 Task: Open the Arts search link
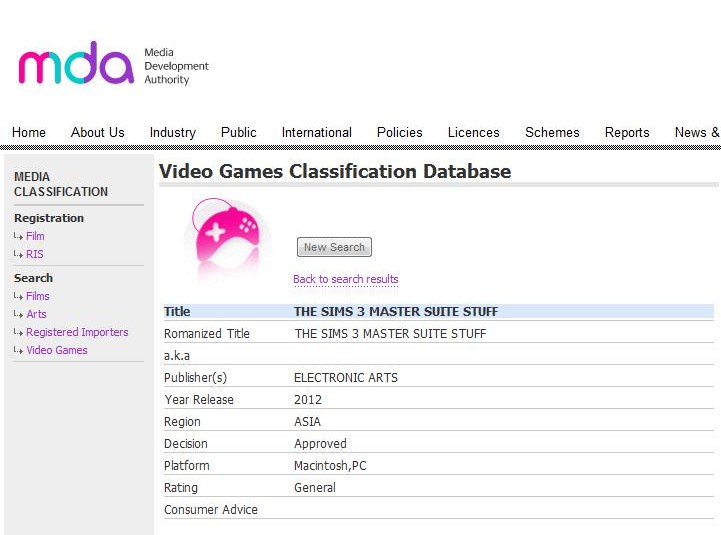point(36,314)
